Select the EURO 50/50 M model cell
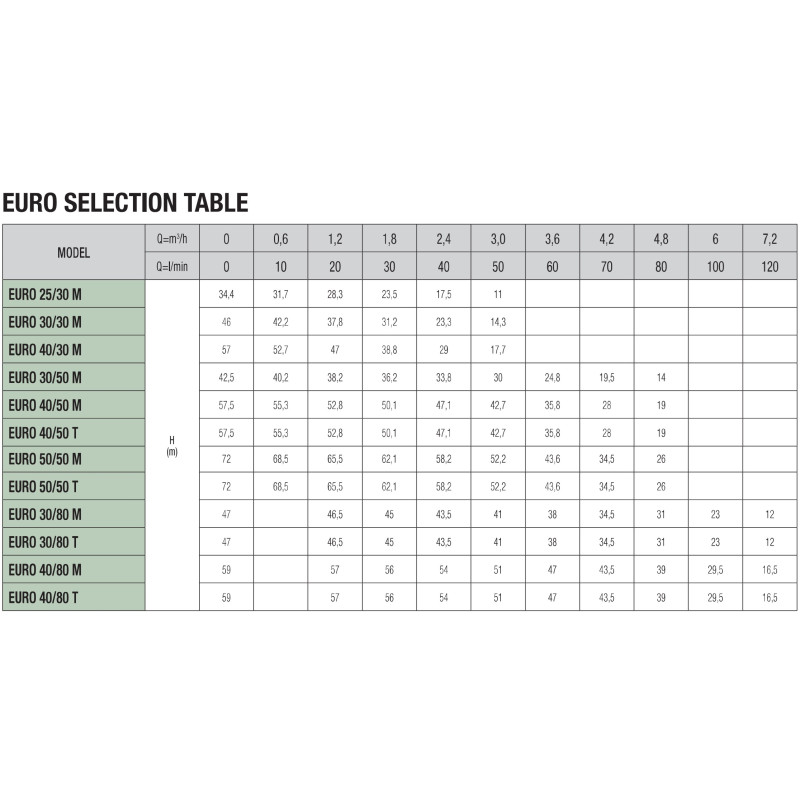Screen dimensions: 800x800 pyautogui.click(x=73, y=459)
